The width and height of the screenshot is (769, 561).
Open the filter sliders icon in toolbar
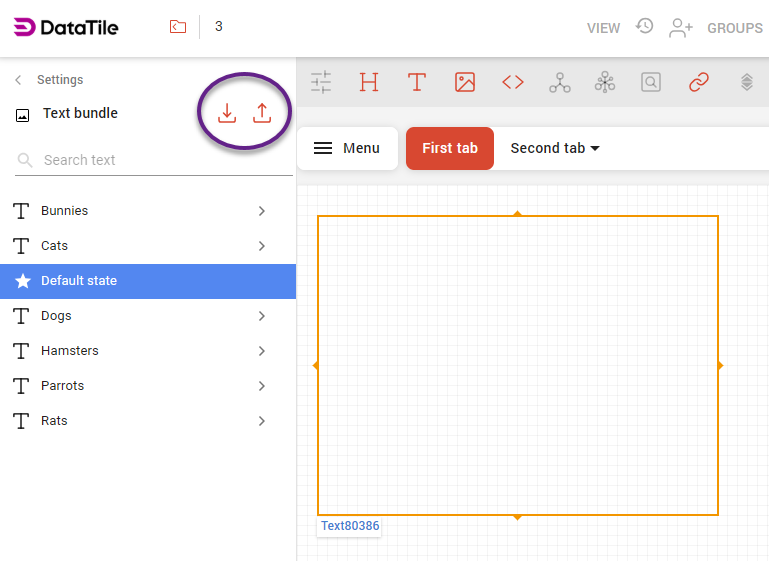(321, 83)
